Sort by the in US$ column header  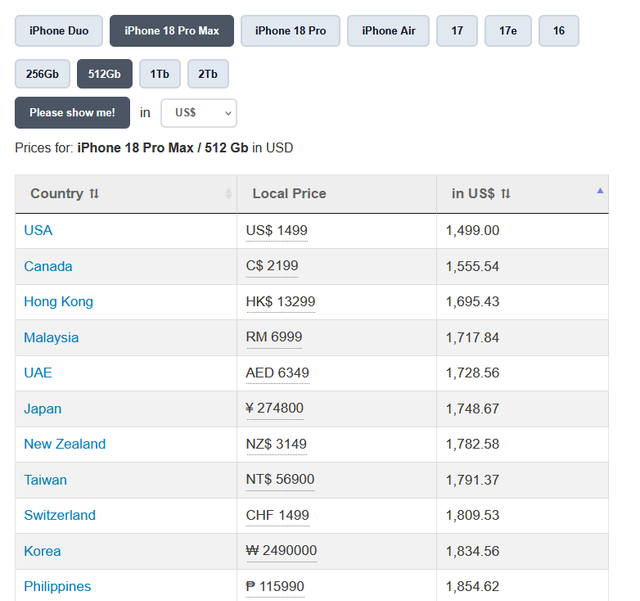coord(522,194)
